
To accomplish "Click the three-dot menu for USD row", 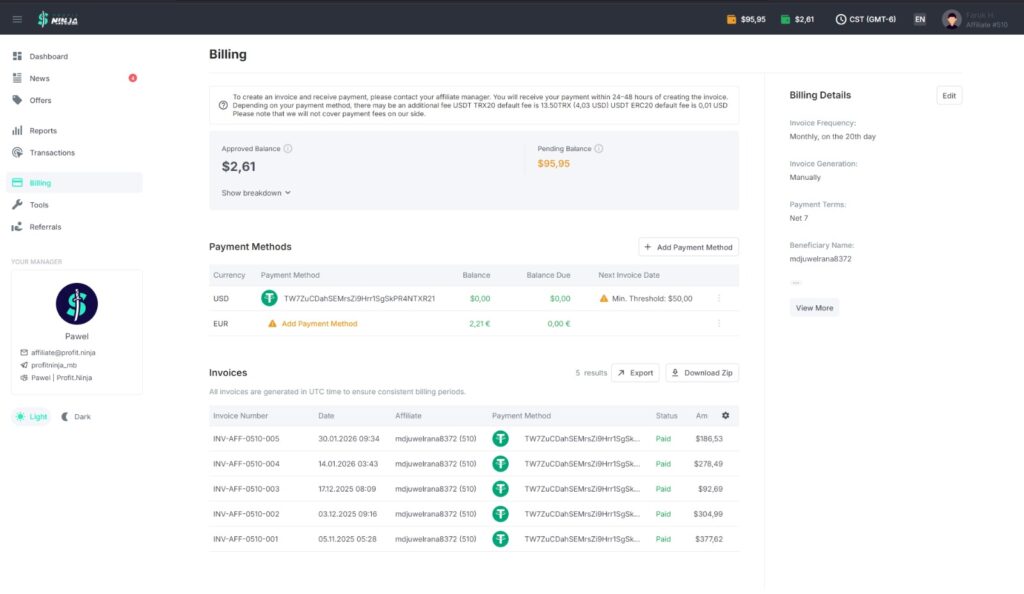I will pyautogui.click(x=718, y=298).
